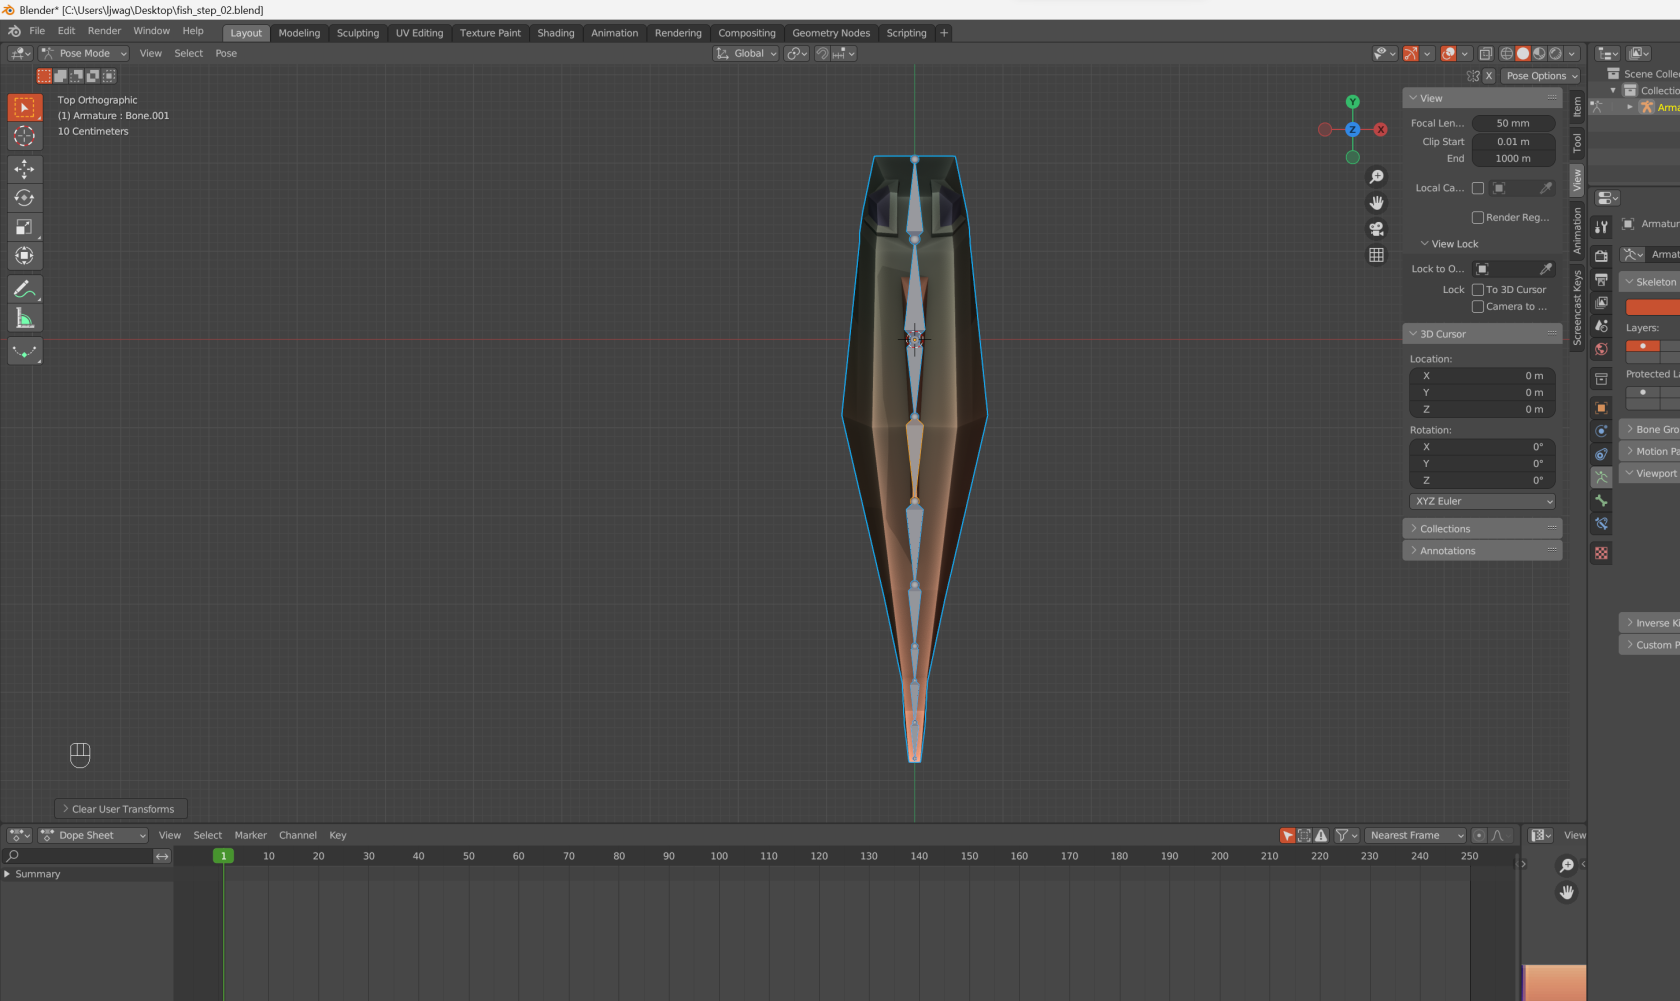Click the viewport pan hand icon
This screenshot has height=1001, width=1680.
click(x=1377, y=203)
